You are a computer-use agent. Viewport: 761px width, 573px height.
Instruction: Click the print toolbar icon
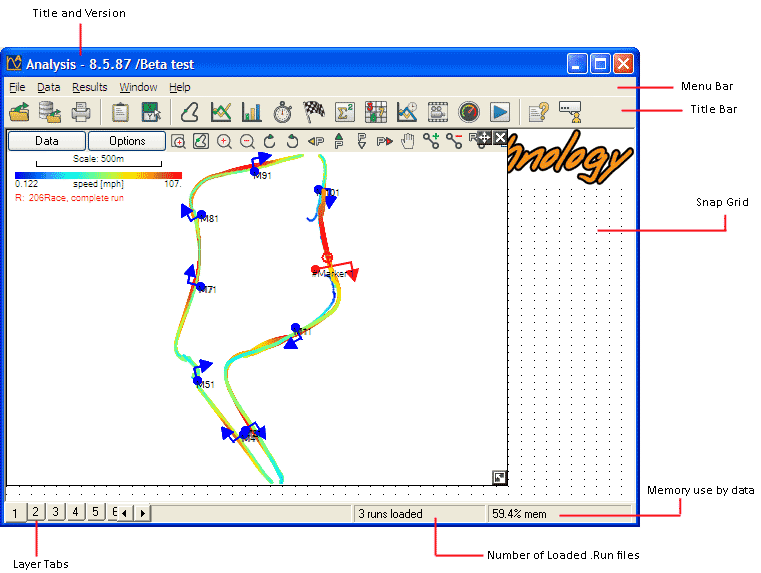click(x=81, y=112)
